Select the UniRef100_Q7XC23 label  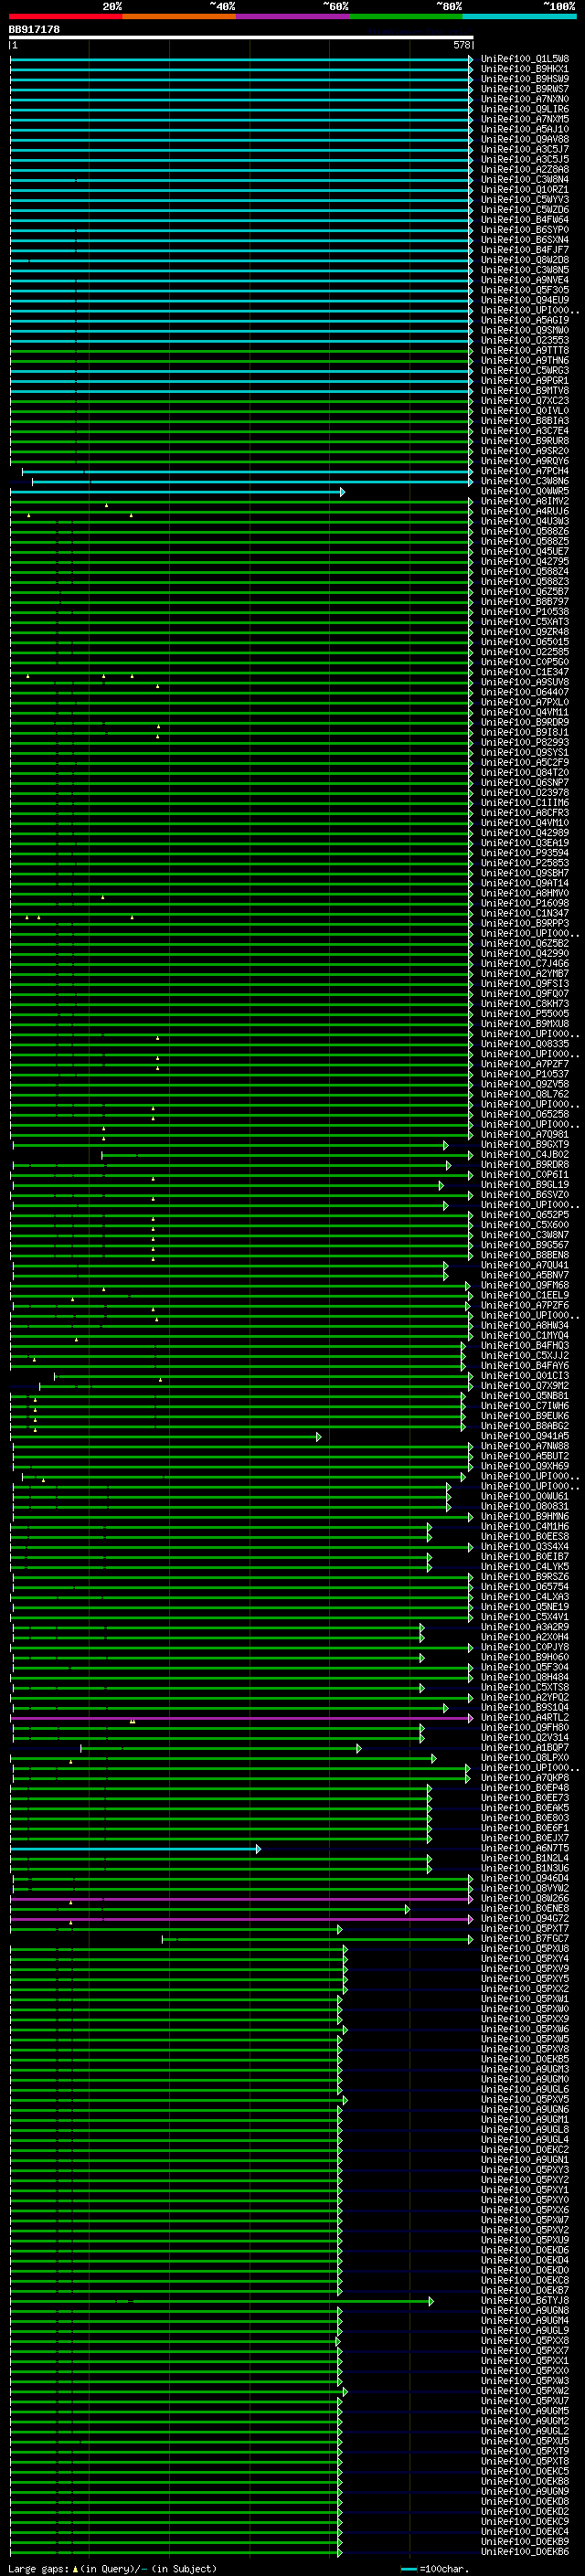(525, 401)
